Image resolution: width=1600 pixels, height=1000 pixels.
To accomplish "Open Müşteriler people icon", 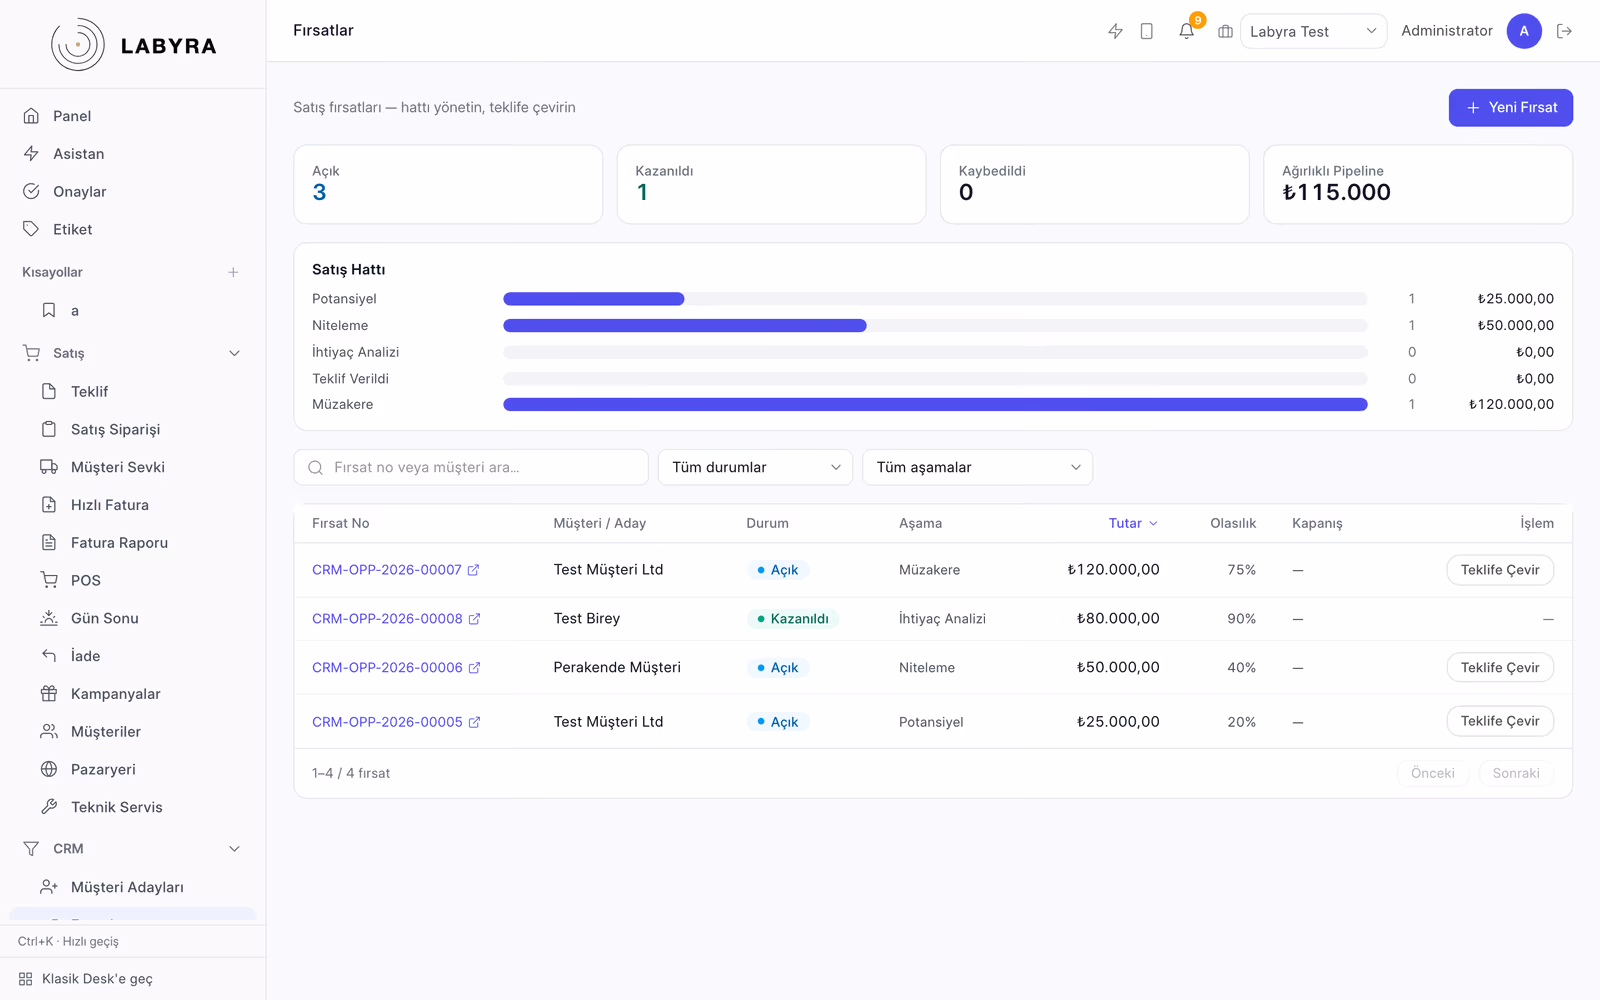I will click(x=48, y=731).
